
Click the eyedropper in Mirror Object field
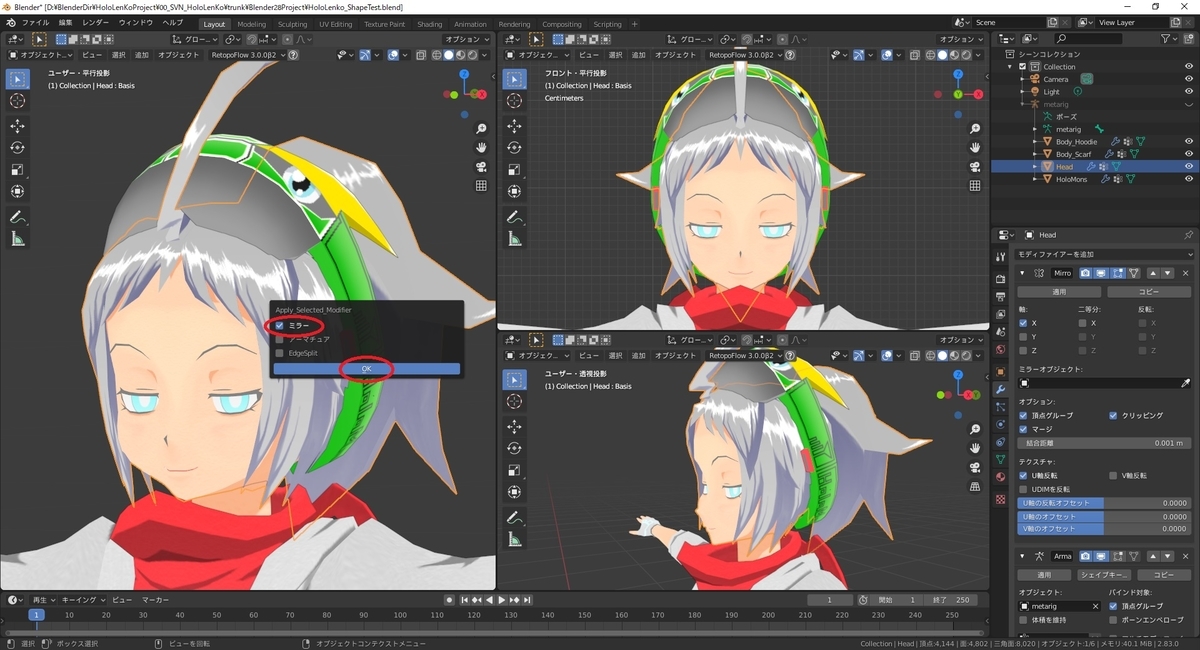(1185, 383)
